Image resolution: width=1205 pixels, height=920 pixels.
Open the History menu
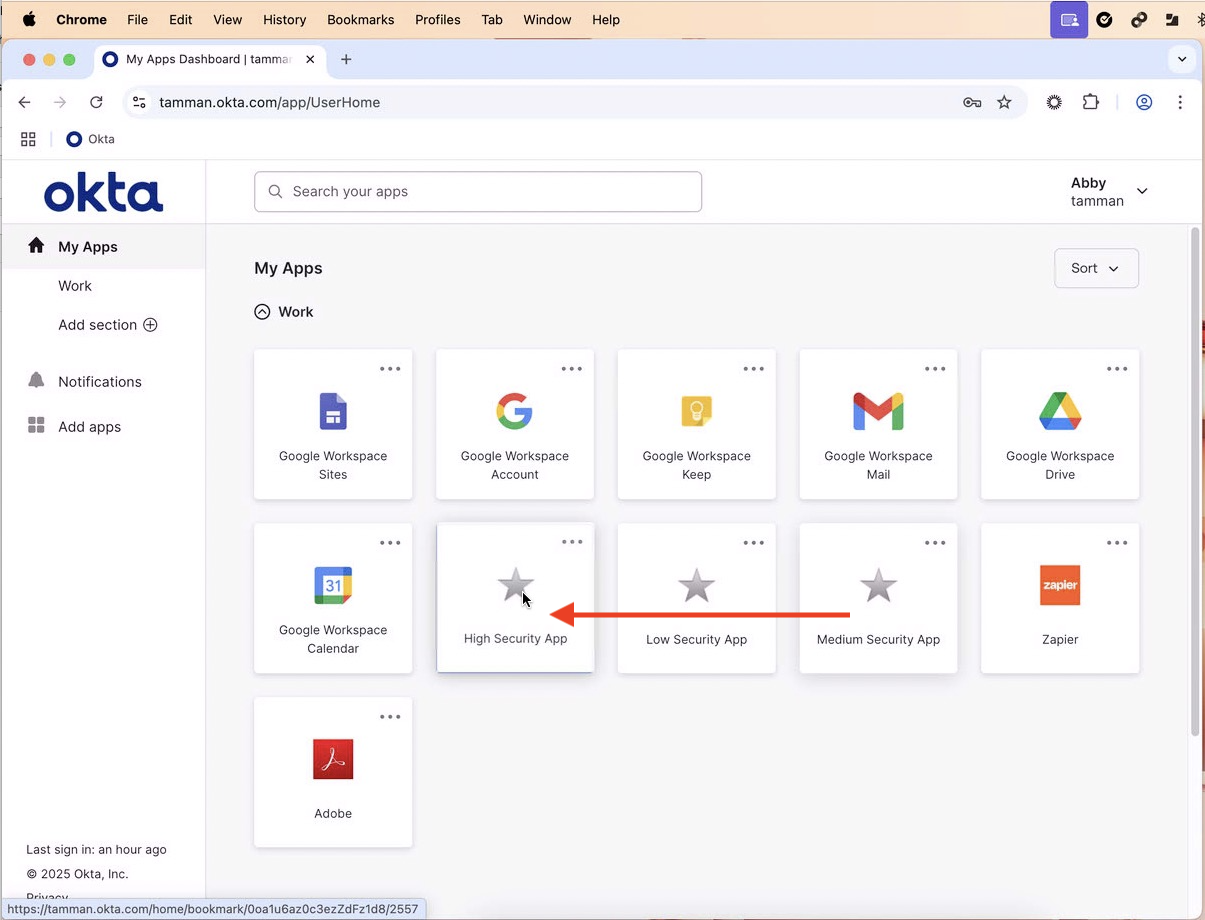pos(284,19)
